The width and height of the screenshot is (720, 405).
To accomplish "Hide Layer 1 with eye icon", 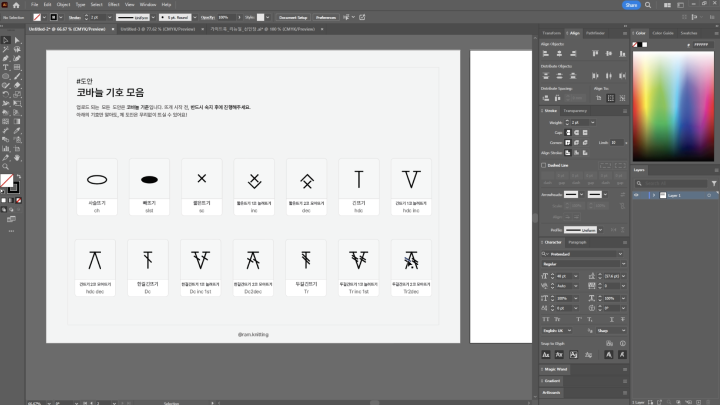I will [637, 194].
